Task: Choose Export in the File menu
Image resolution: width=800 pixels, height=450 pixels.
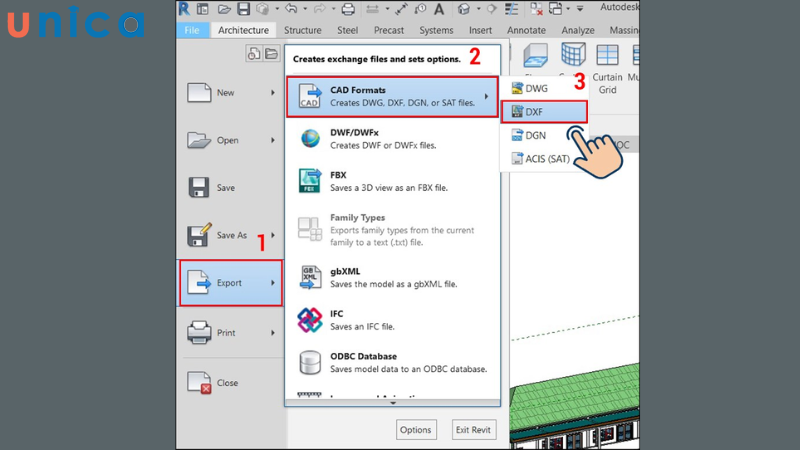Action: tap(231, 283)
